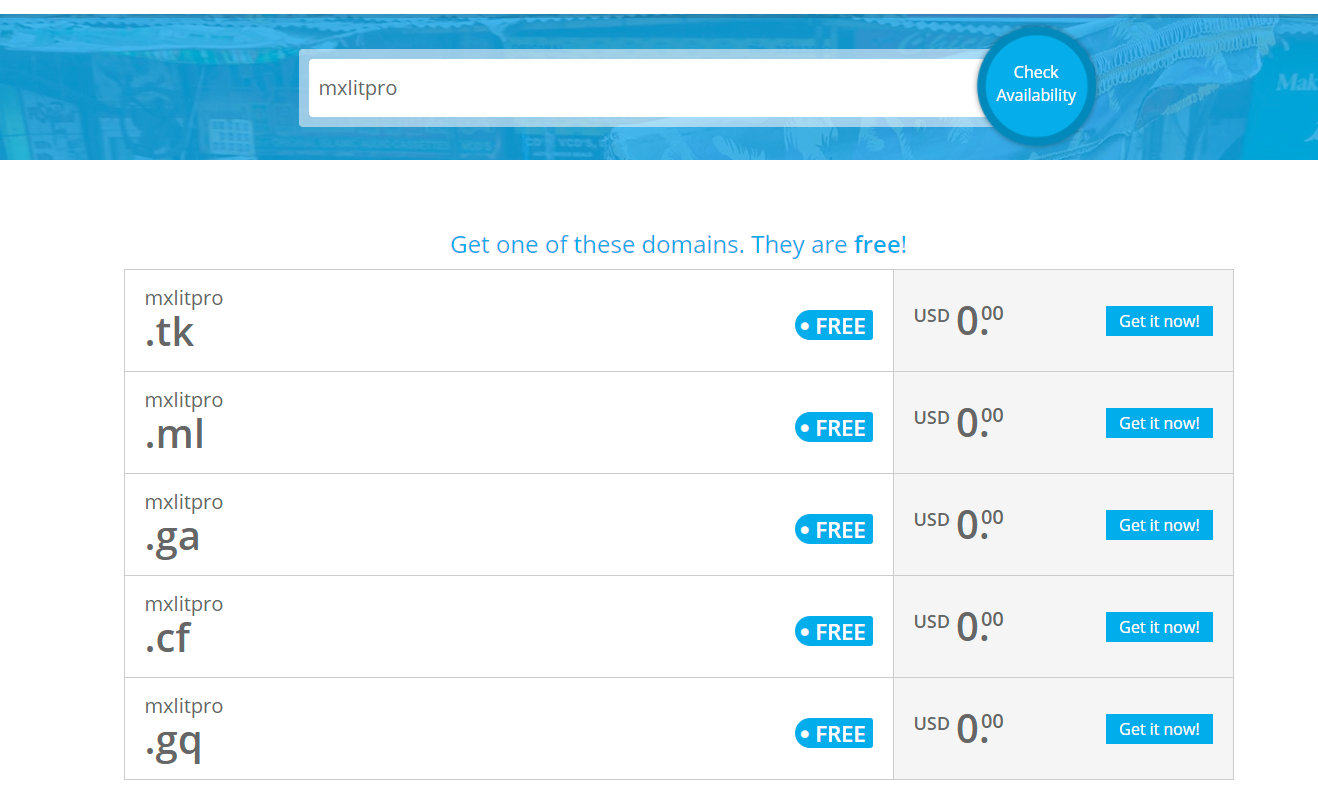The image size is (1318, 799).
Task: Click the USD 0.00 price for .tk
Action: (x=958, y=321)
